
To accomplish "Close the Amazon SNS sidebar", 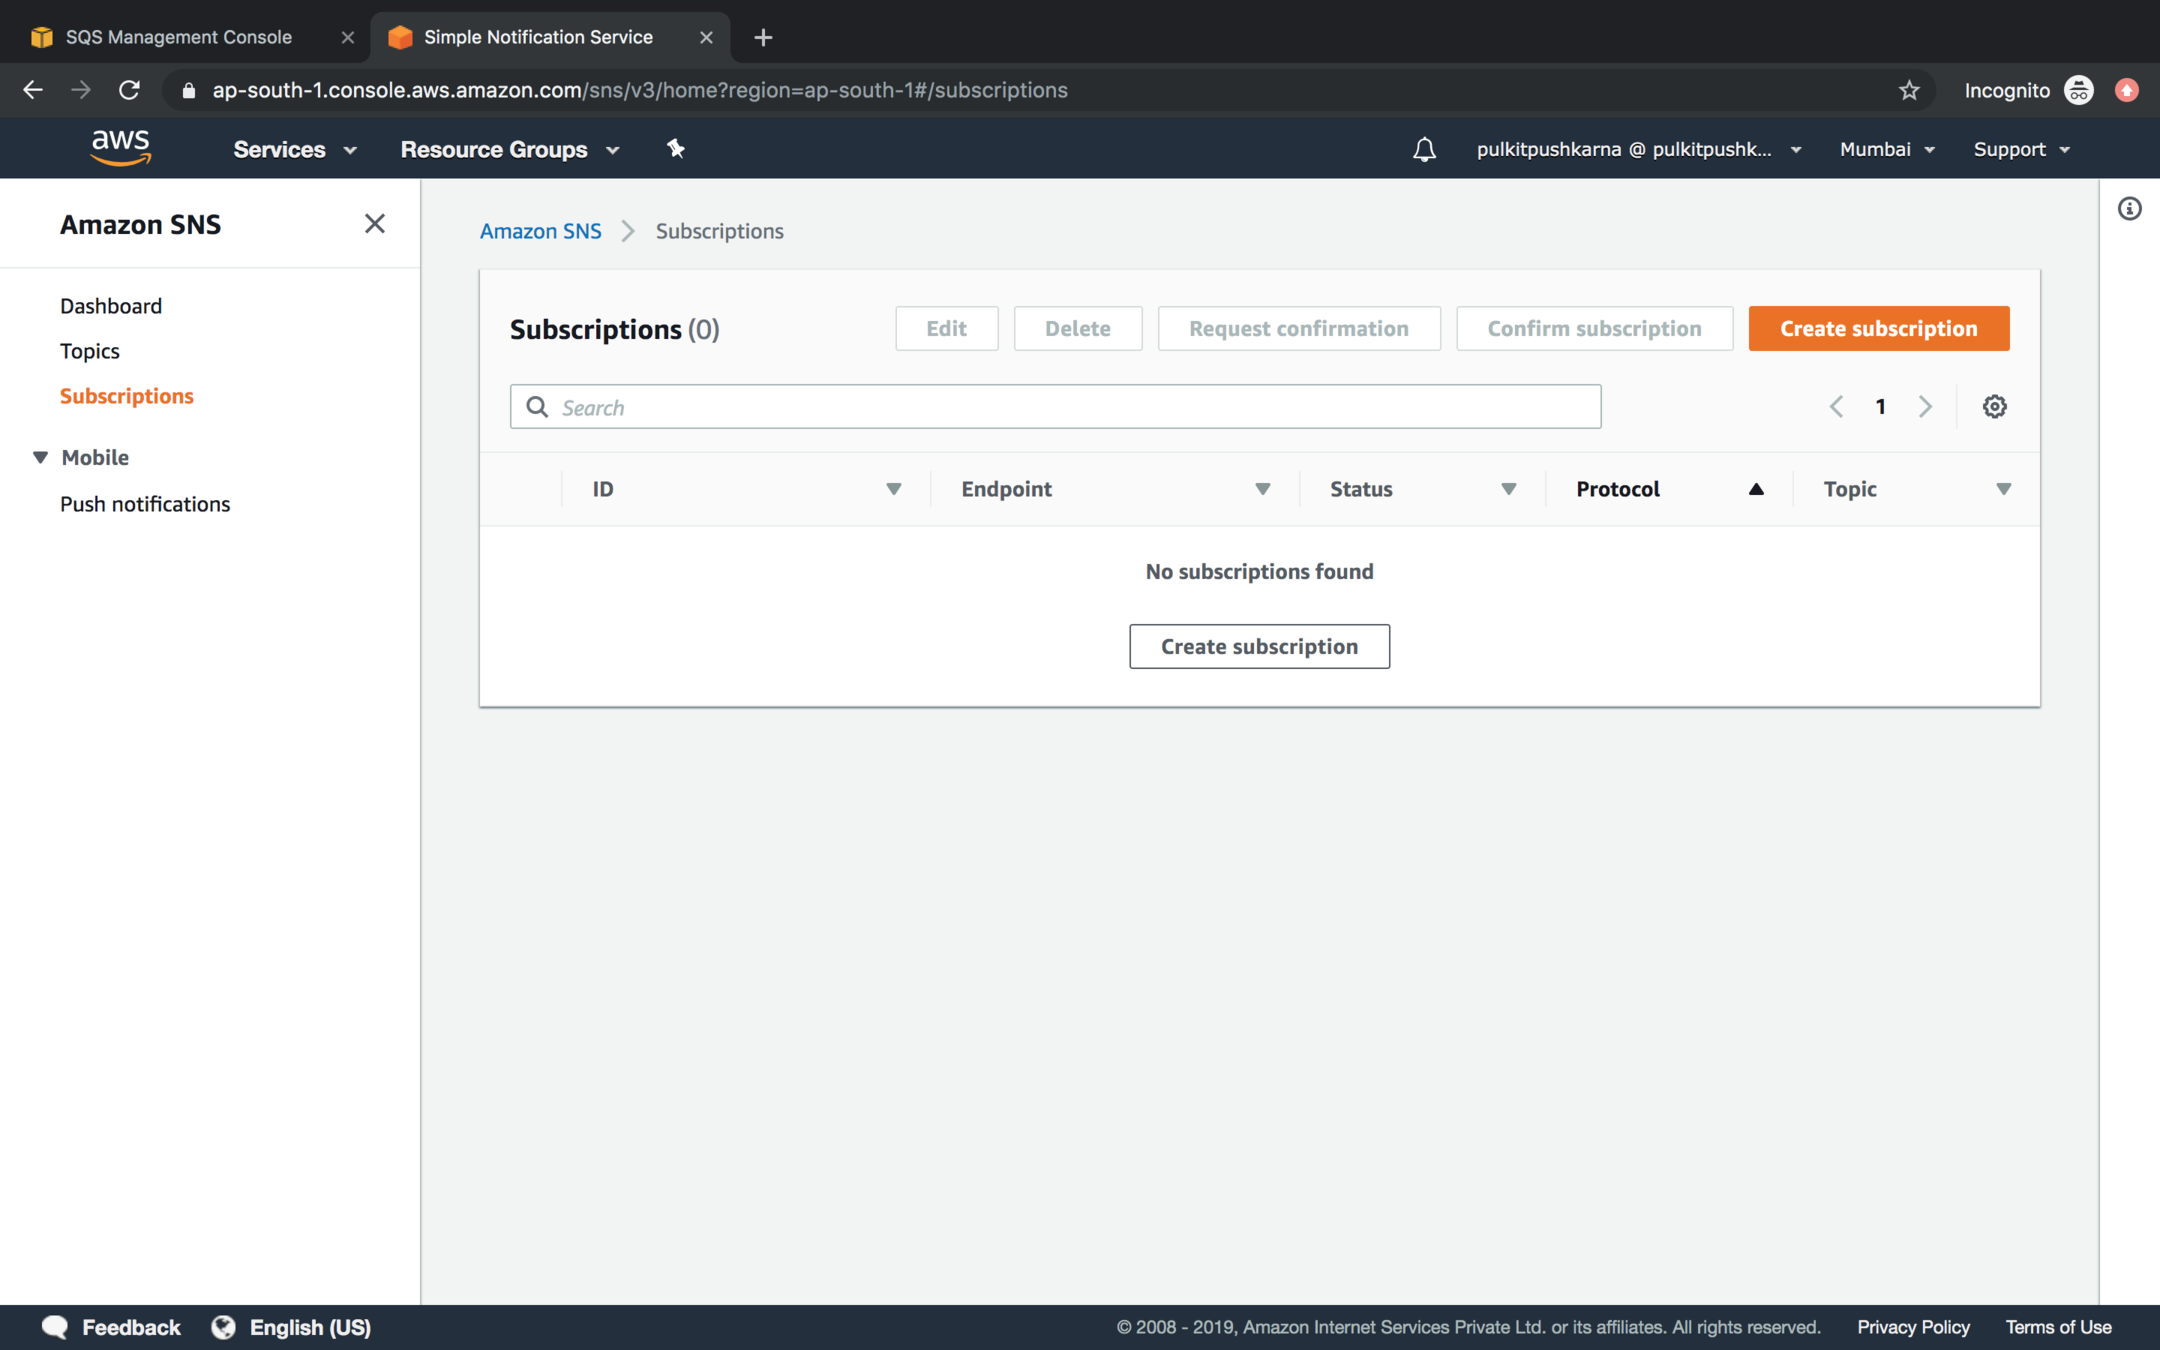I will tap(374, 224).
